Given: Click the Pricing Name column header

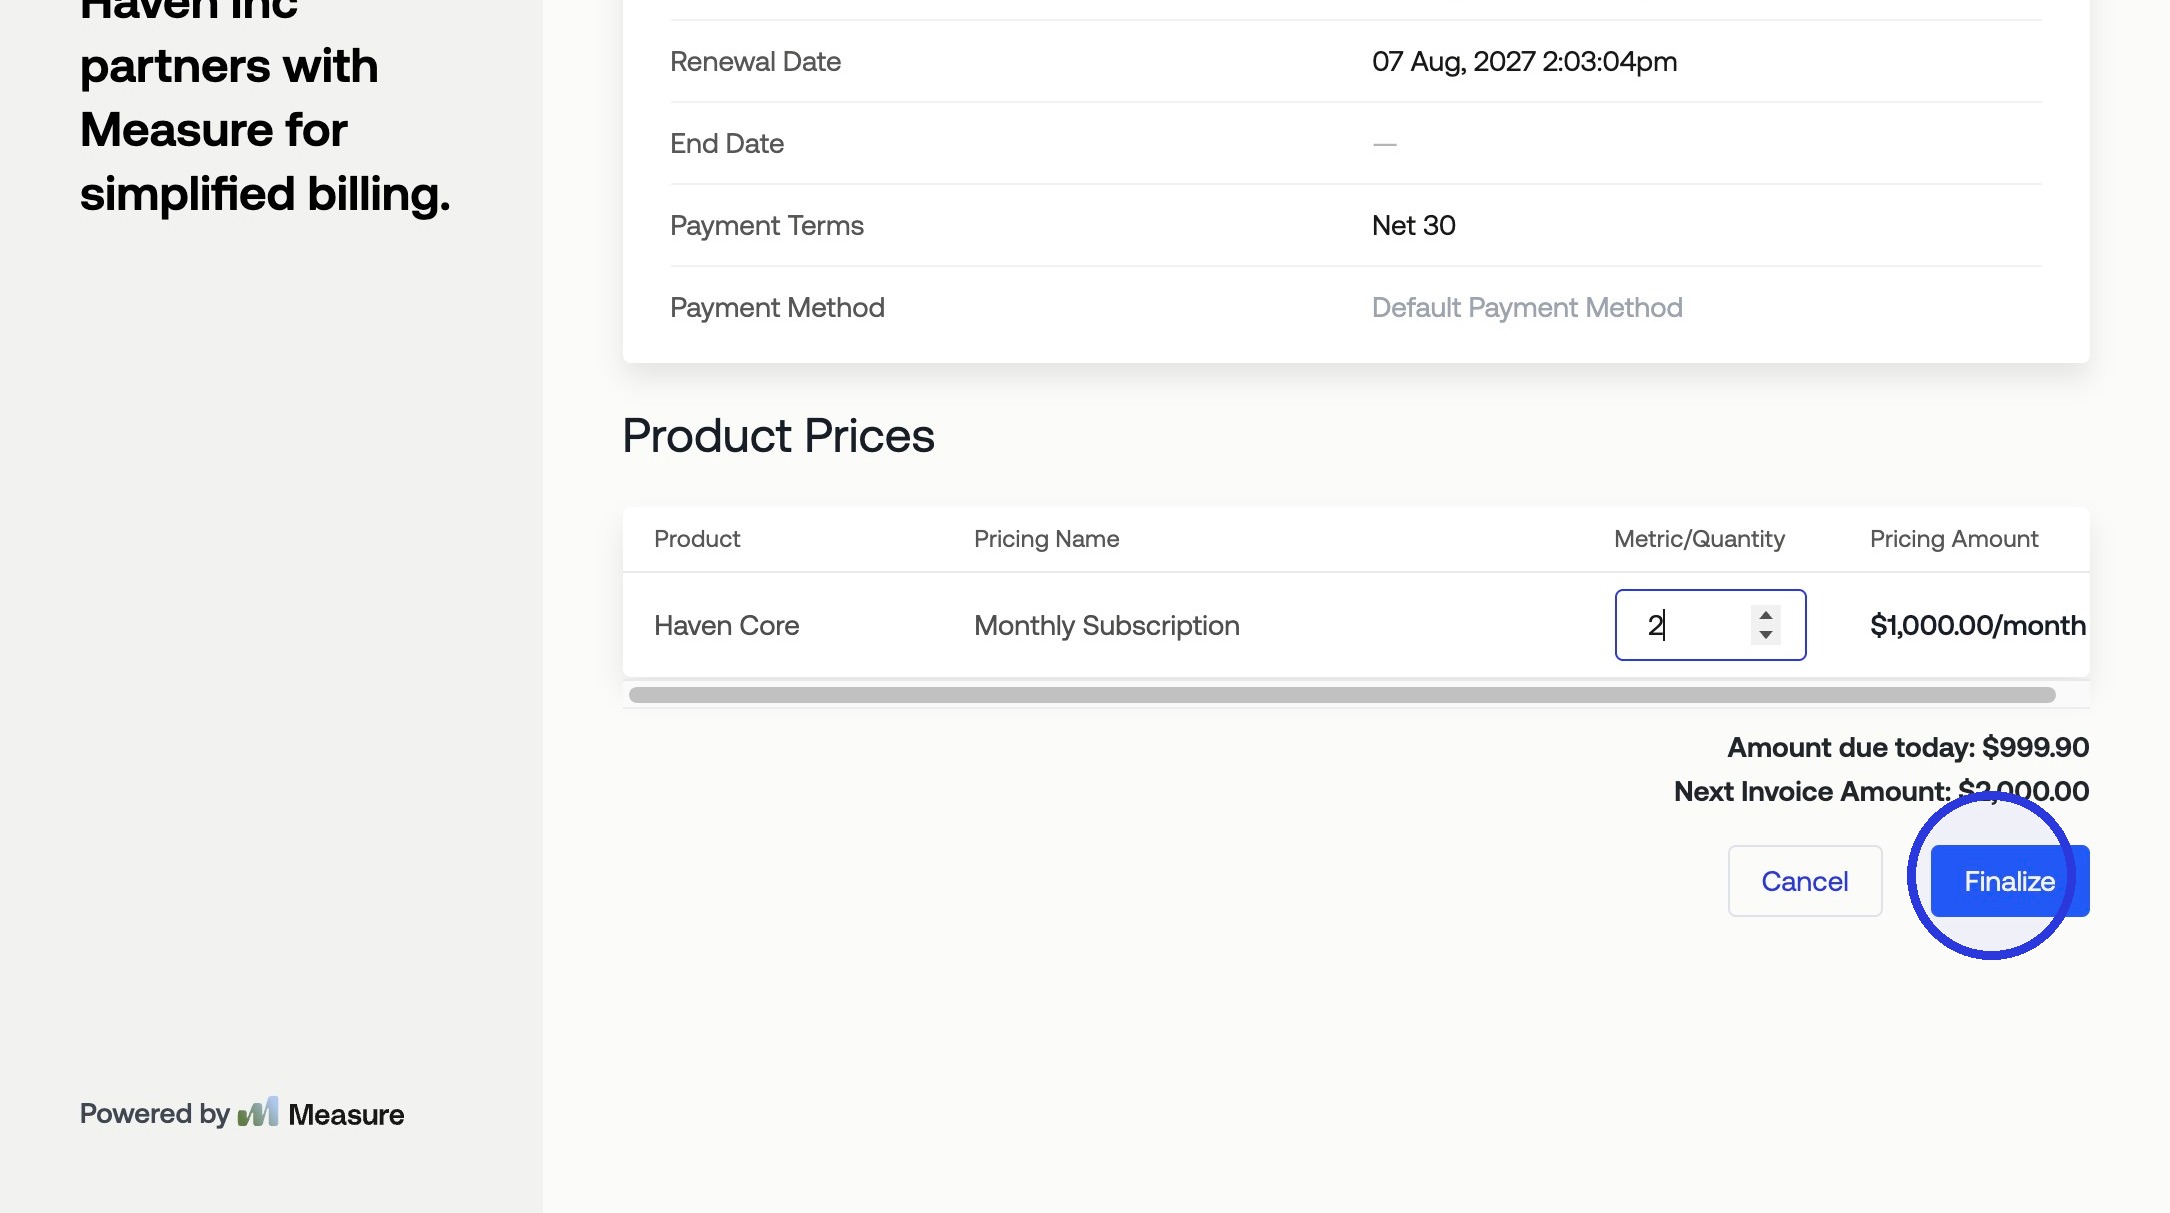Looking at the screenshot, I should point(1047,539).
